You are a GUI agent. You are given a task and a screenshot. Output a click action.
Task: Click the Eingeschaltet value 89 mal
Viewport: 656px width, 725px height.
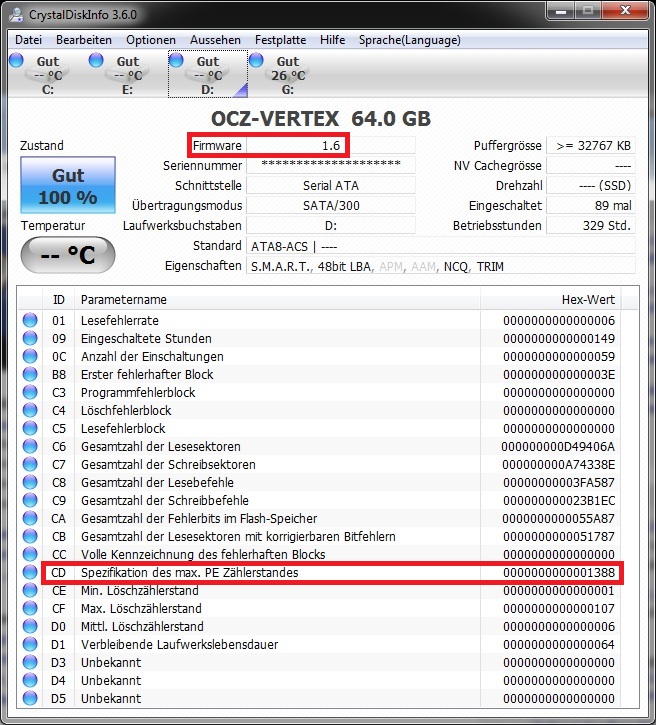(591, 205)
